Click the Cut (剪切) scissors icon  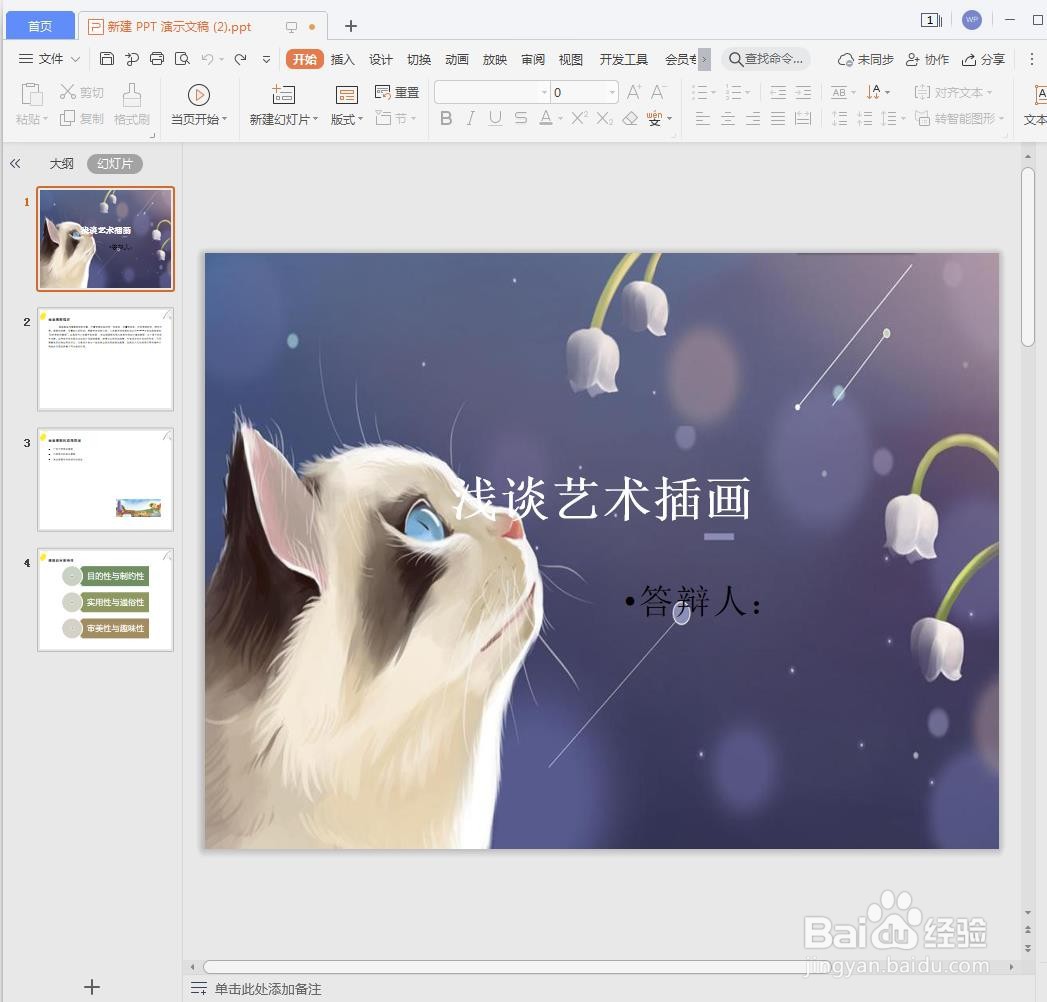click(67, 91)
